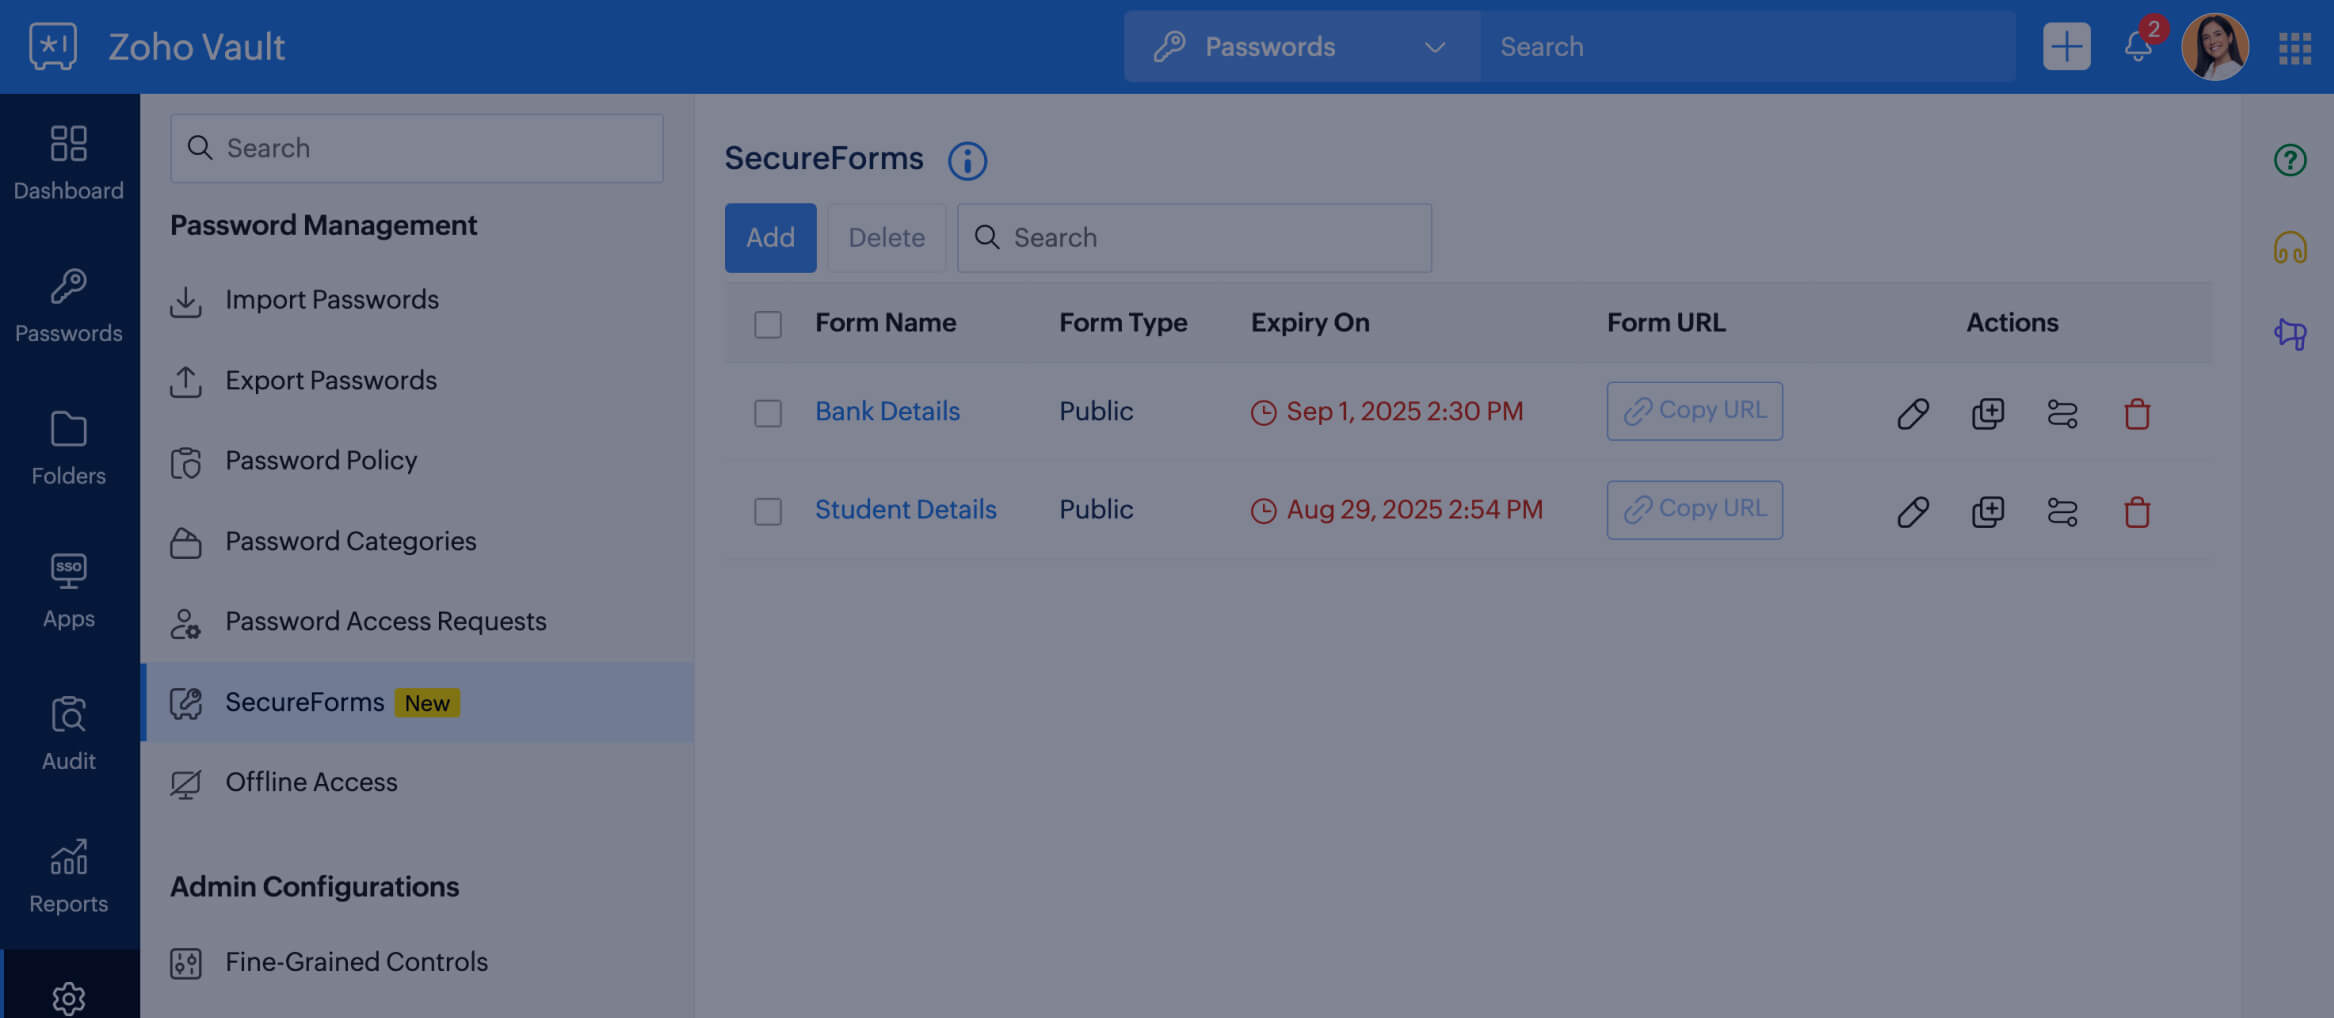Copy URL for the Bank Details form
The width and height of the screenshot is (2334, 1018).
(1694, 411)
